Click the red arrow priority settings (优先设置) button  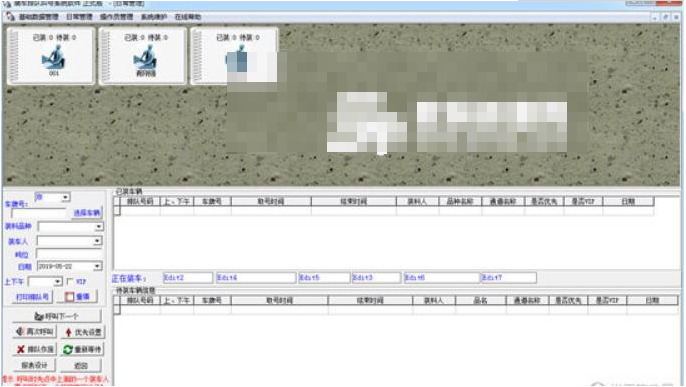83,332
